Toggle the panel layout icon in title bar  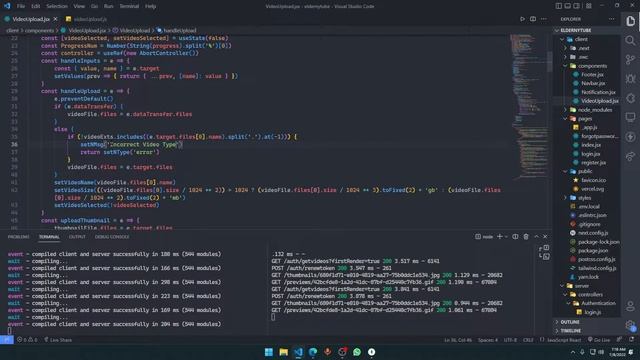coord(567,6)
